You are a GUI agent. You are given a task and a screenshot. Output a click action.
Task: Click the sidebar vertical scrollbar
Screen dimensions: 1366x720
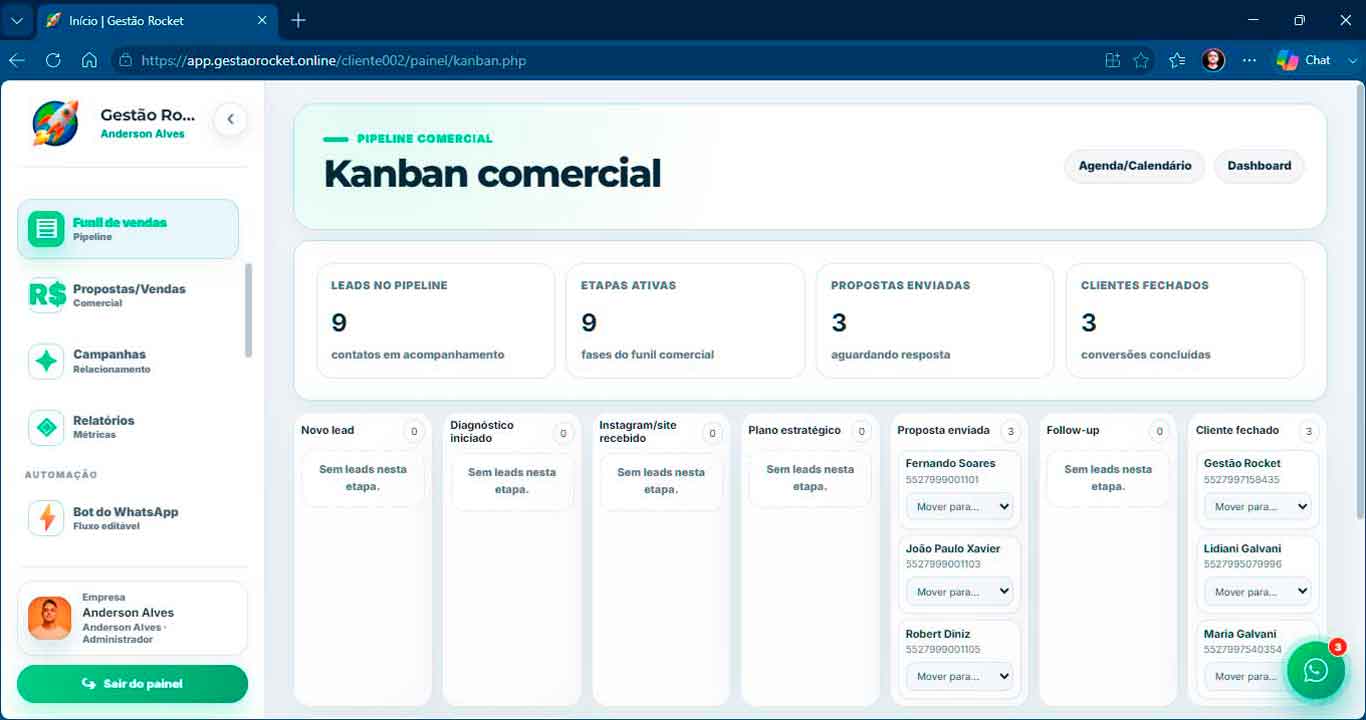[x=248, y=310]
